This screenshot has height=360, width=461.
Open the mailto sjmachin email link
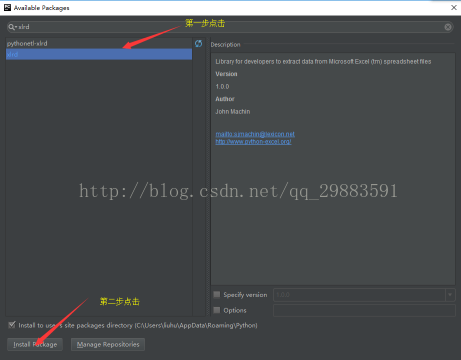(255, 134)
